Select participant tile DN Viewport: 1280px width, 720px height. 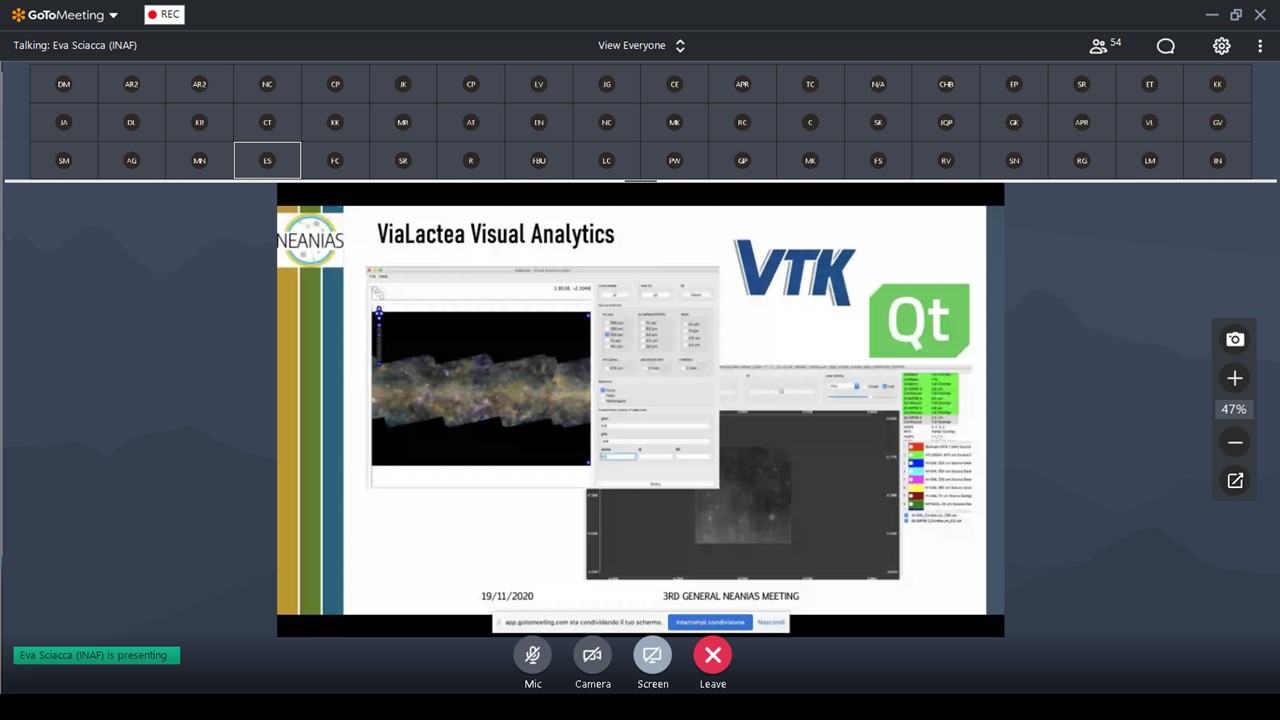(x=539, y=123)
